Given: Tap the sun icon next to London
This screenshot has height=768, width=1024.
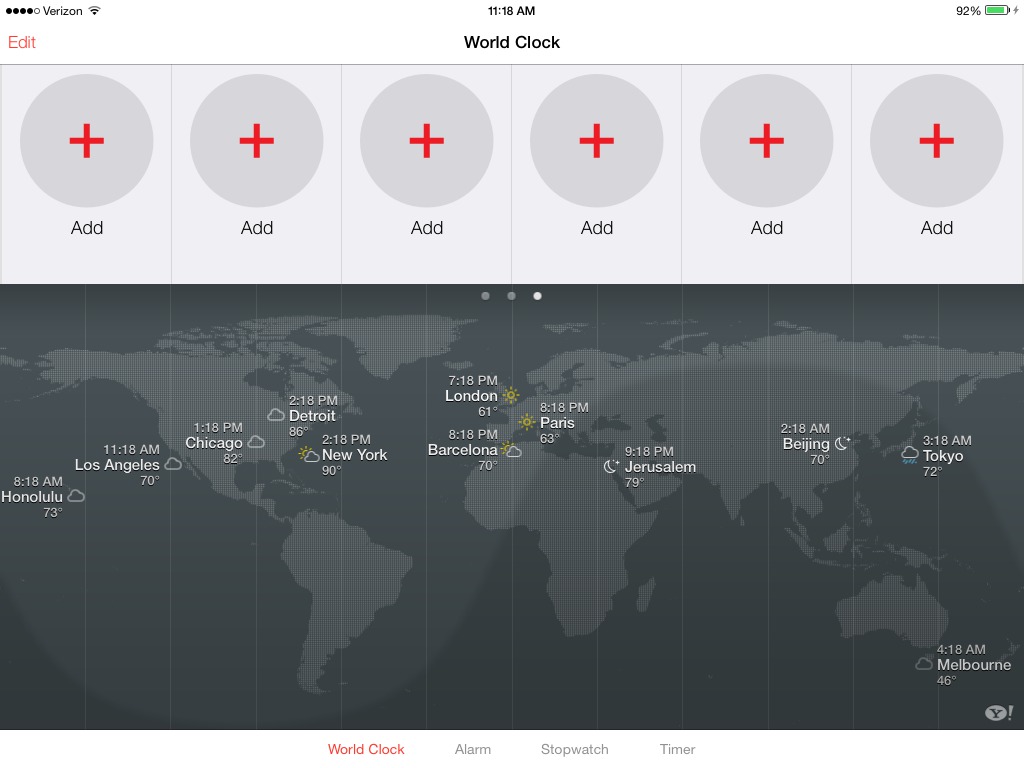Looking at the screenshot, I should click(x=510, y=395).
